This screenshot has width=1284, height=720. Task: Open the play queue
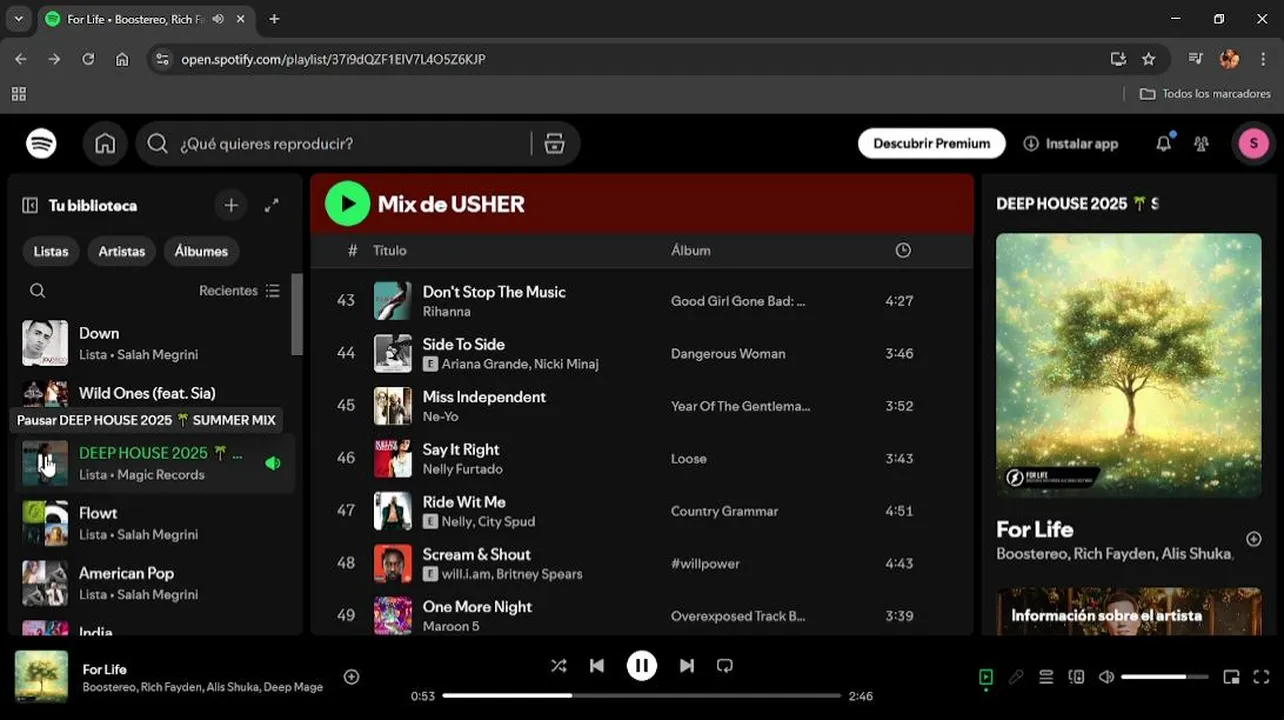tap(1046, 677)
